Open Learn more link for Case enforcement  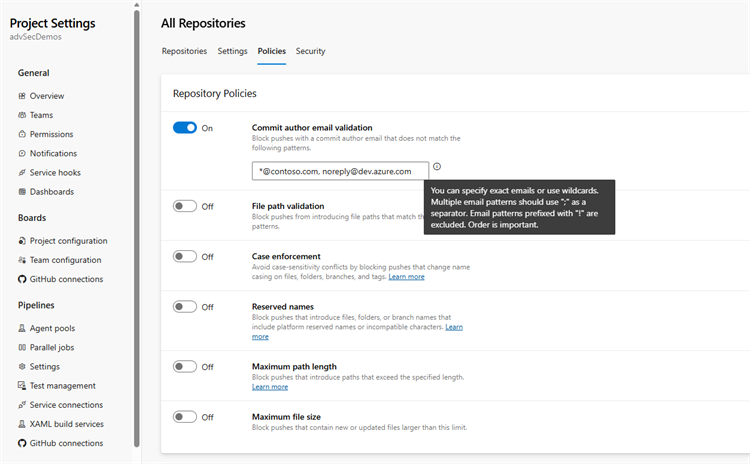[x=407, y=276]
